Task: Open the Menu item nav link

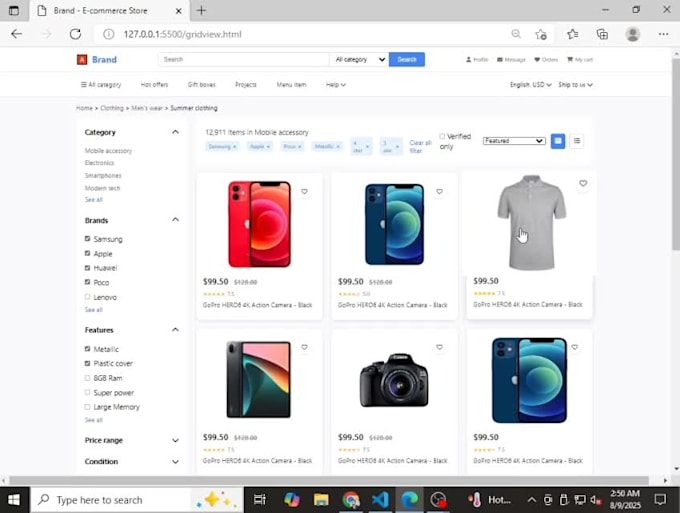Action: pos(291,85)
